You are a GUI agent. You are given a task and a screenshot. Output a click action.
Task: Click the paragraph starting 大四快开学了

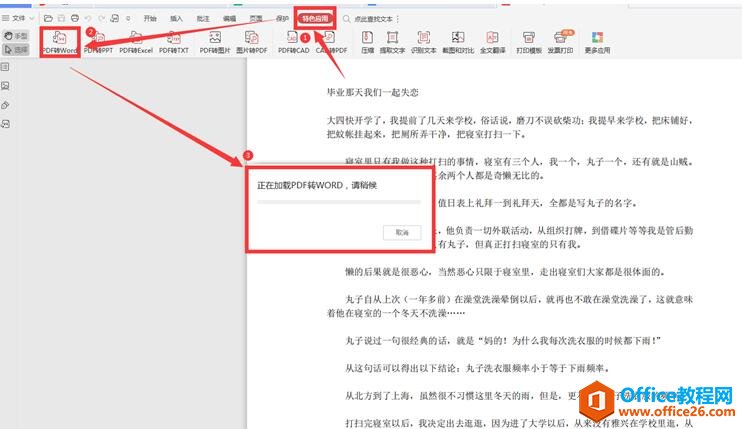(x=510, y=127)
